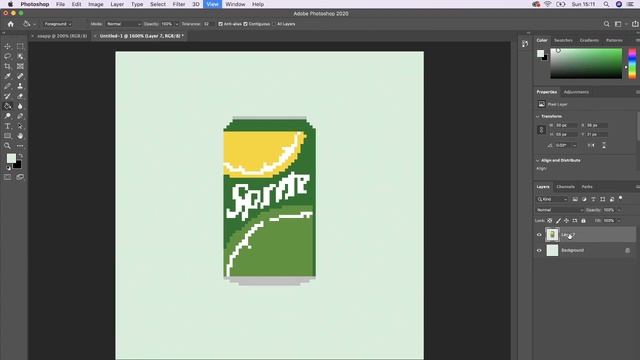Select the Quick Selection tool
640x360 pixels.
20,56
